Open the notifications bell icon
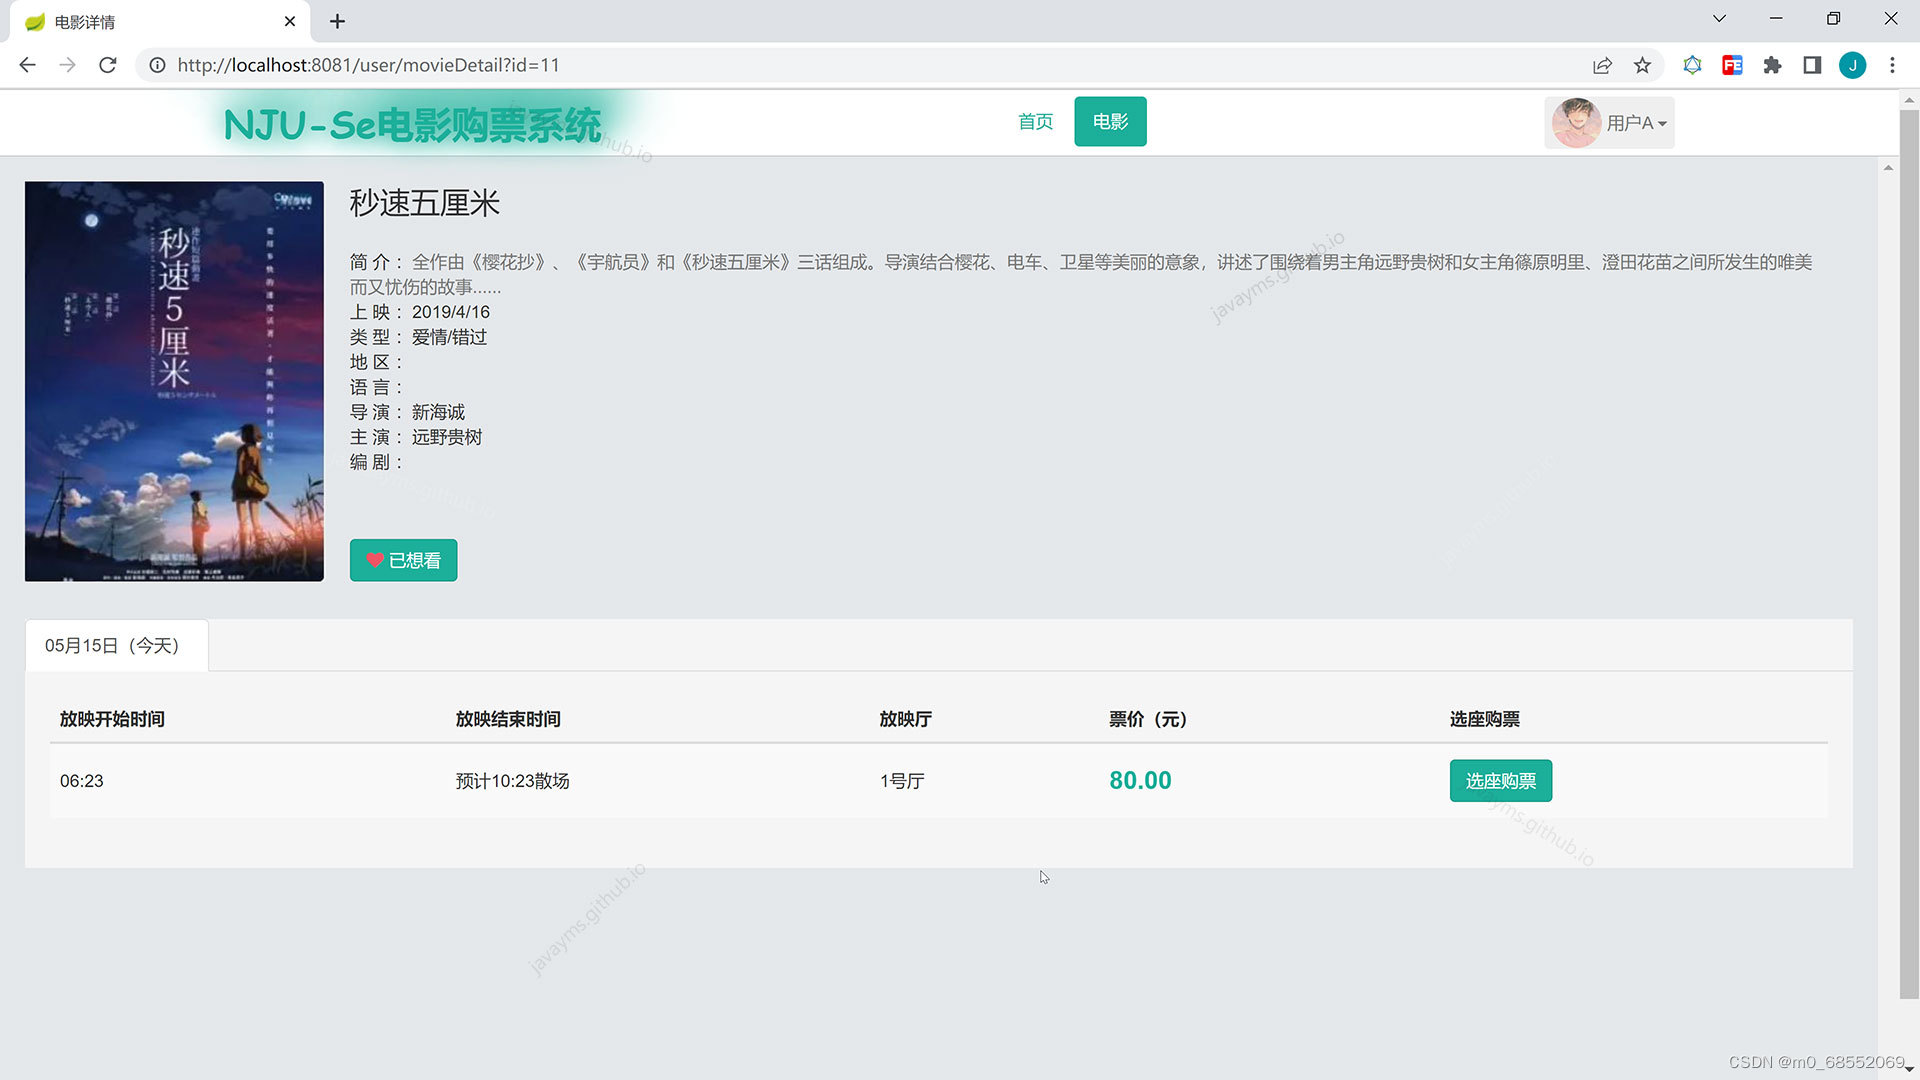This screenshot has height=1080, width=1920. pos(1692,65)
